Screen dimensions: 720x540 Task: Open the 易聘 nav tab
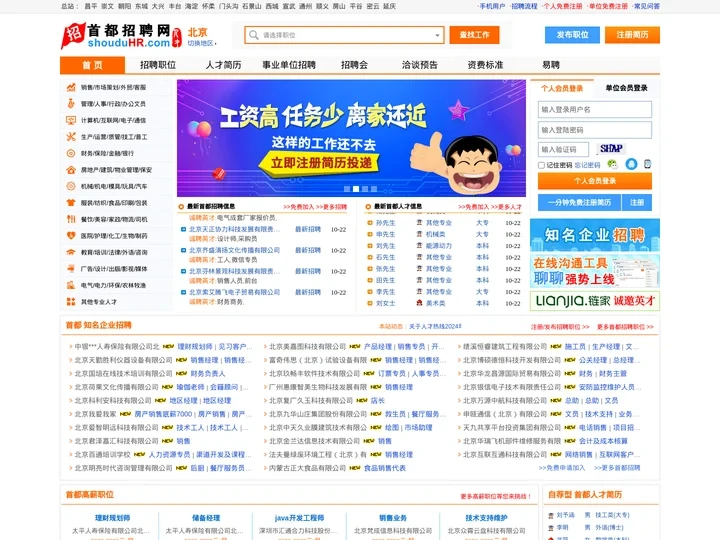click(x=551, y=65)
